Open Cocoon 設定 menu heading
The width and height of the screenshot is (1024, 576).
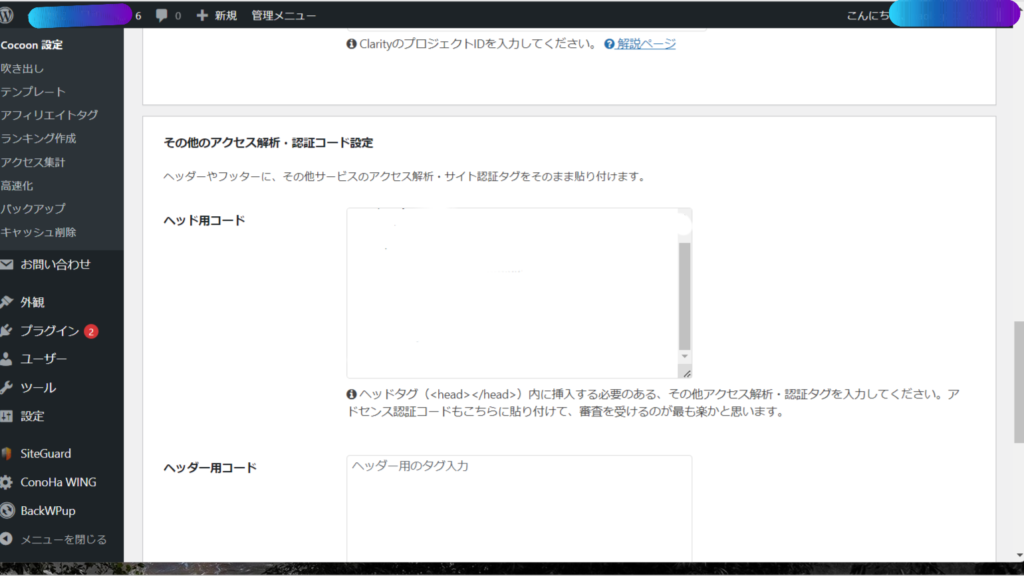point(32,45)
